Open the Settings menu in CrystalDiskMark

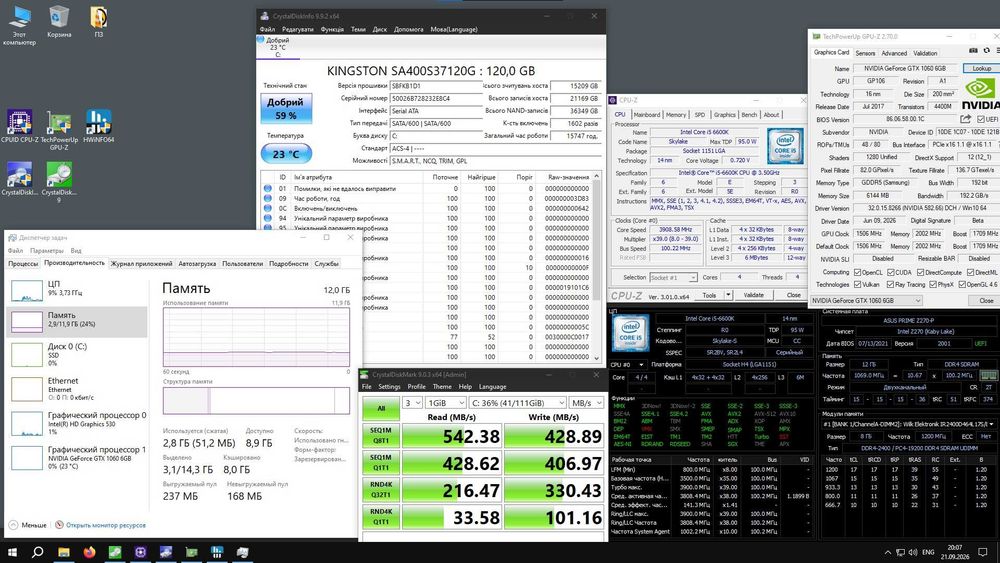(x=389, y=386)
